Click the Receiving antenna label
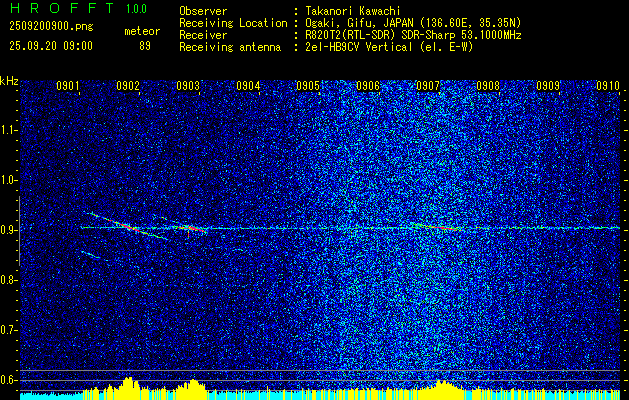 (x=230, y=47)
